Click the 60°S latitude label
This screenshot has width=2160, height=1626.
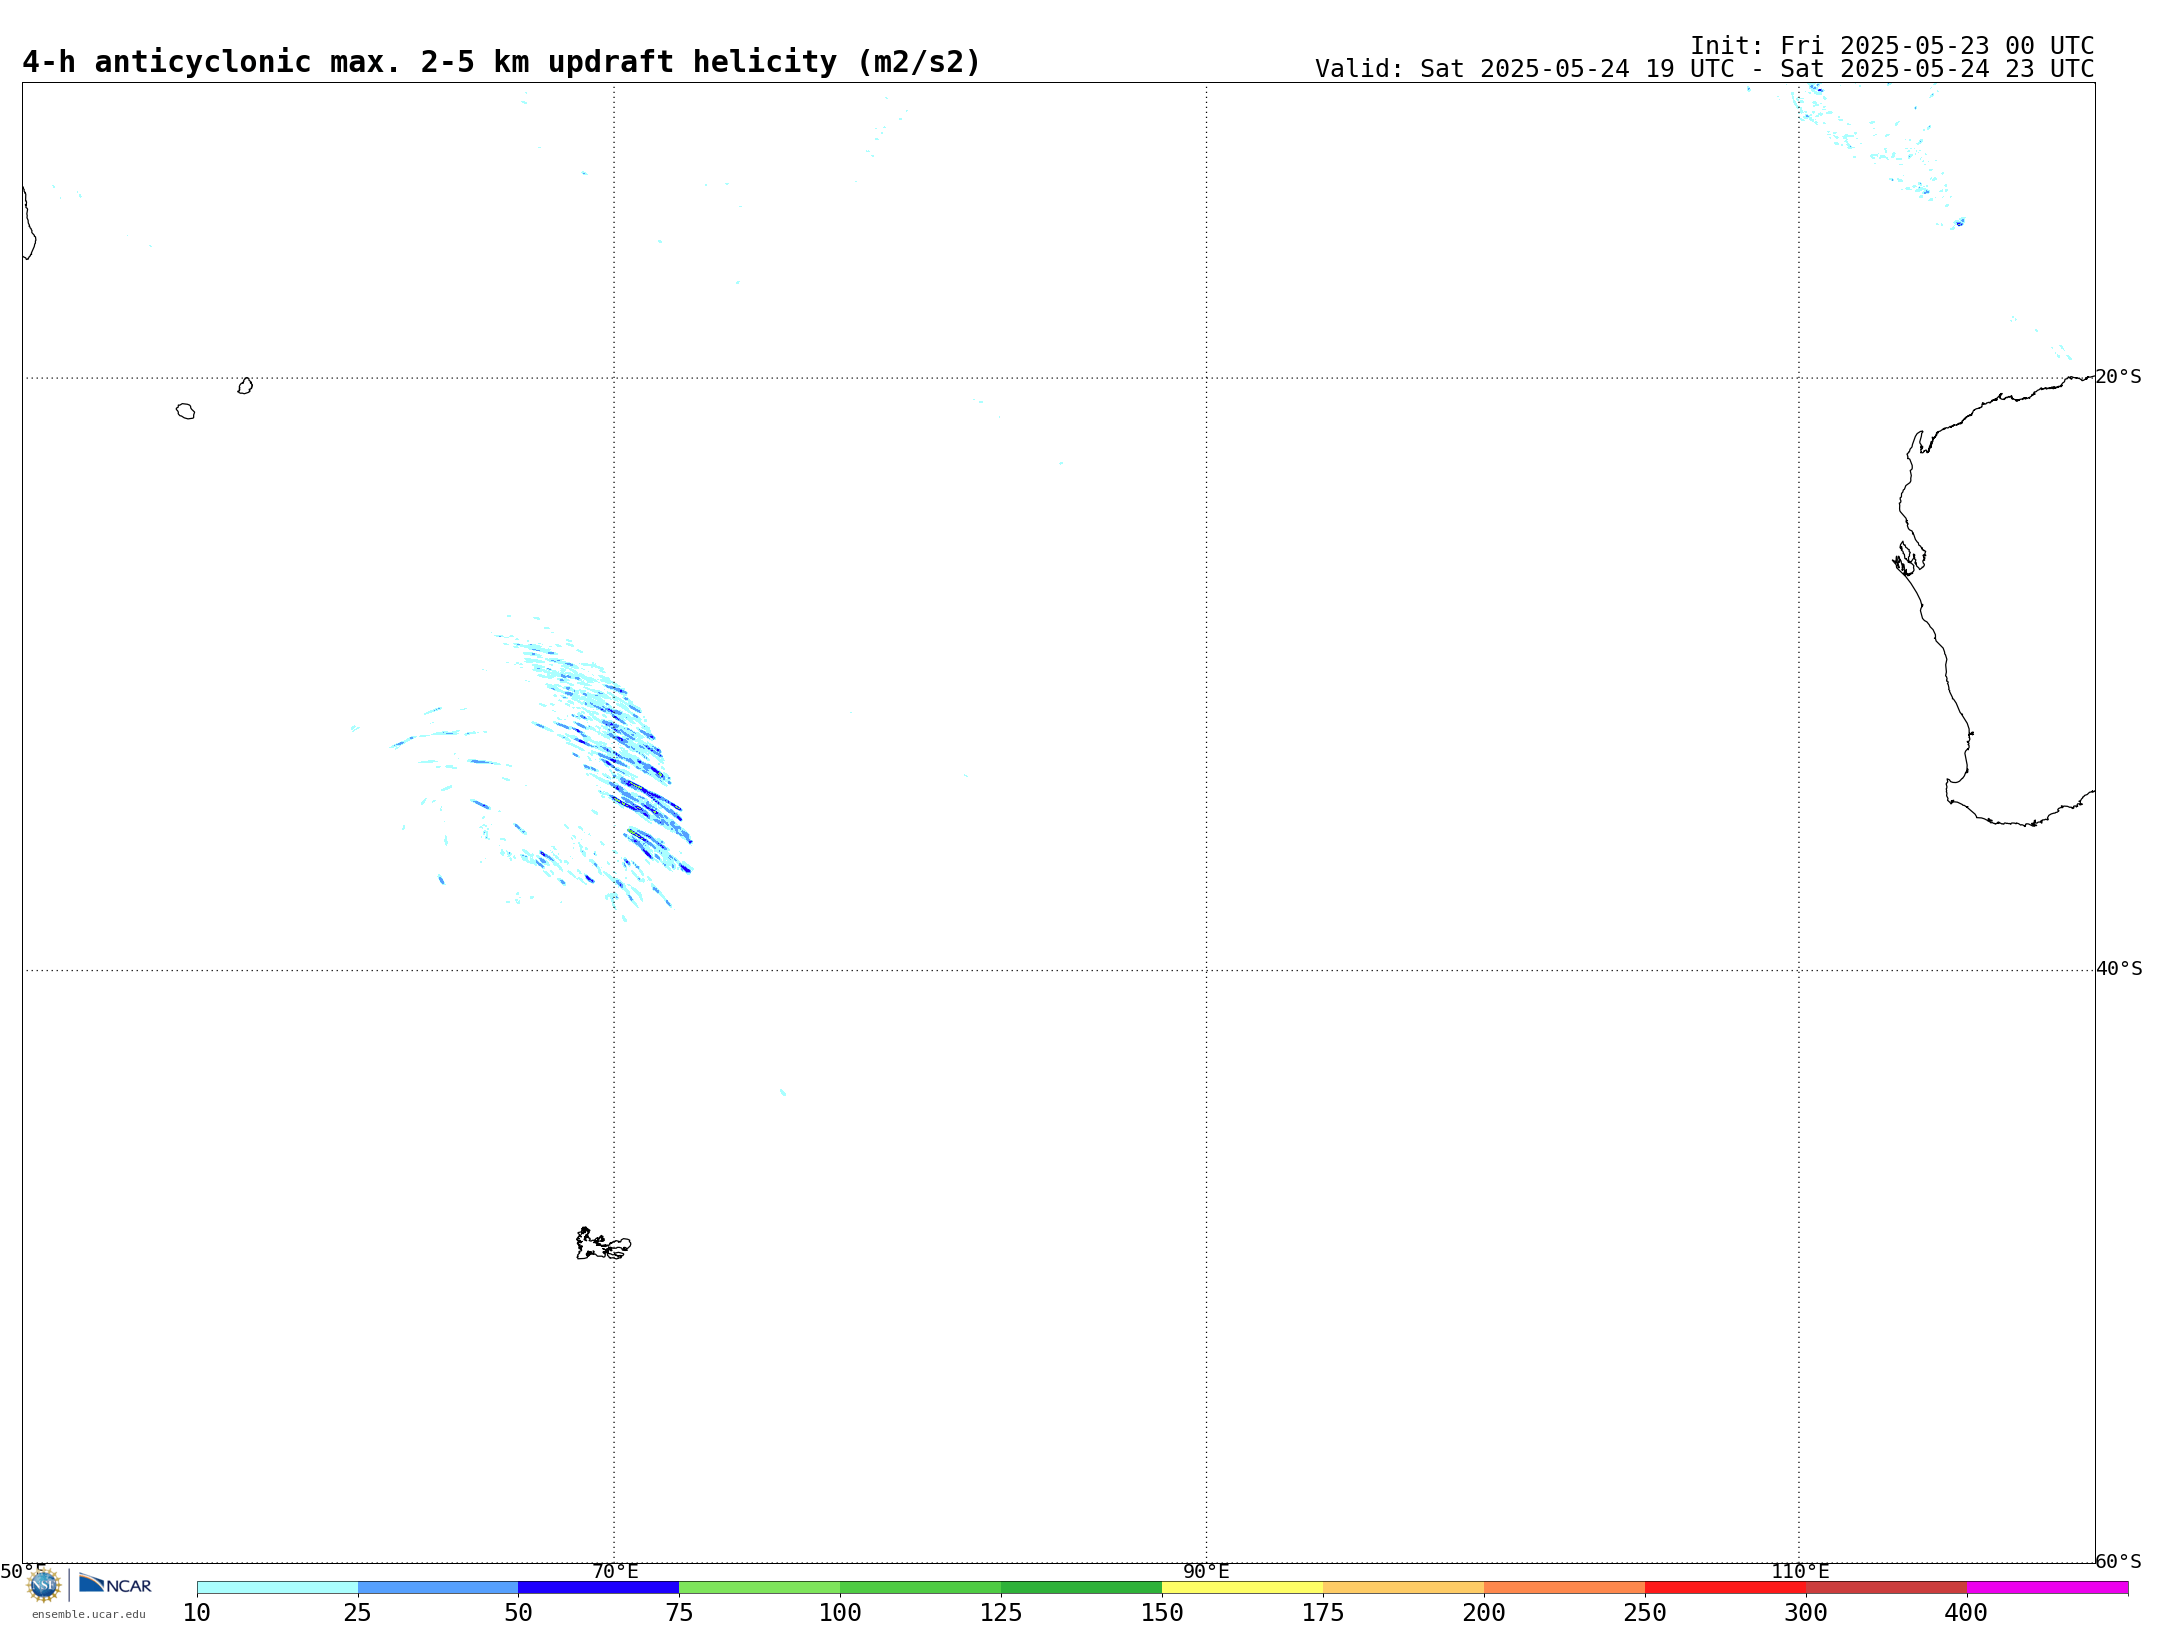click(x=2119, y=1561)
